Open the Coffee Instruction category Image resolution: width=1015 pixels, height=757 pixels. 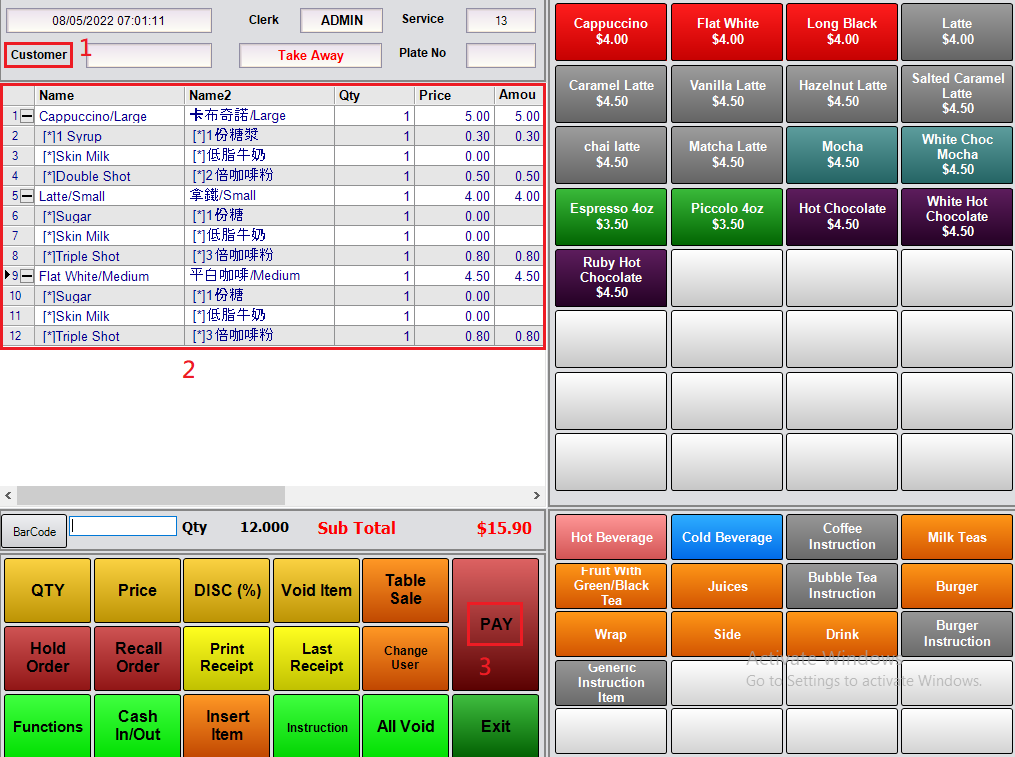coord(842,537)
